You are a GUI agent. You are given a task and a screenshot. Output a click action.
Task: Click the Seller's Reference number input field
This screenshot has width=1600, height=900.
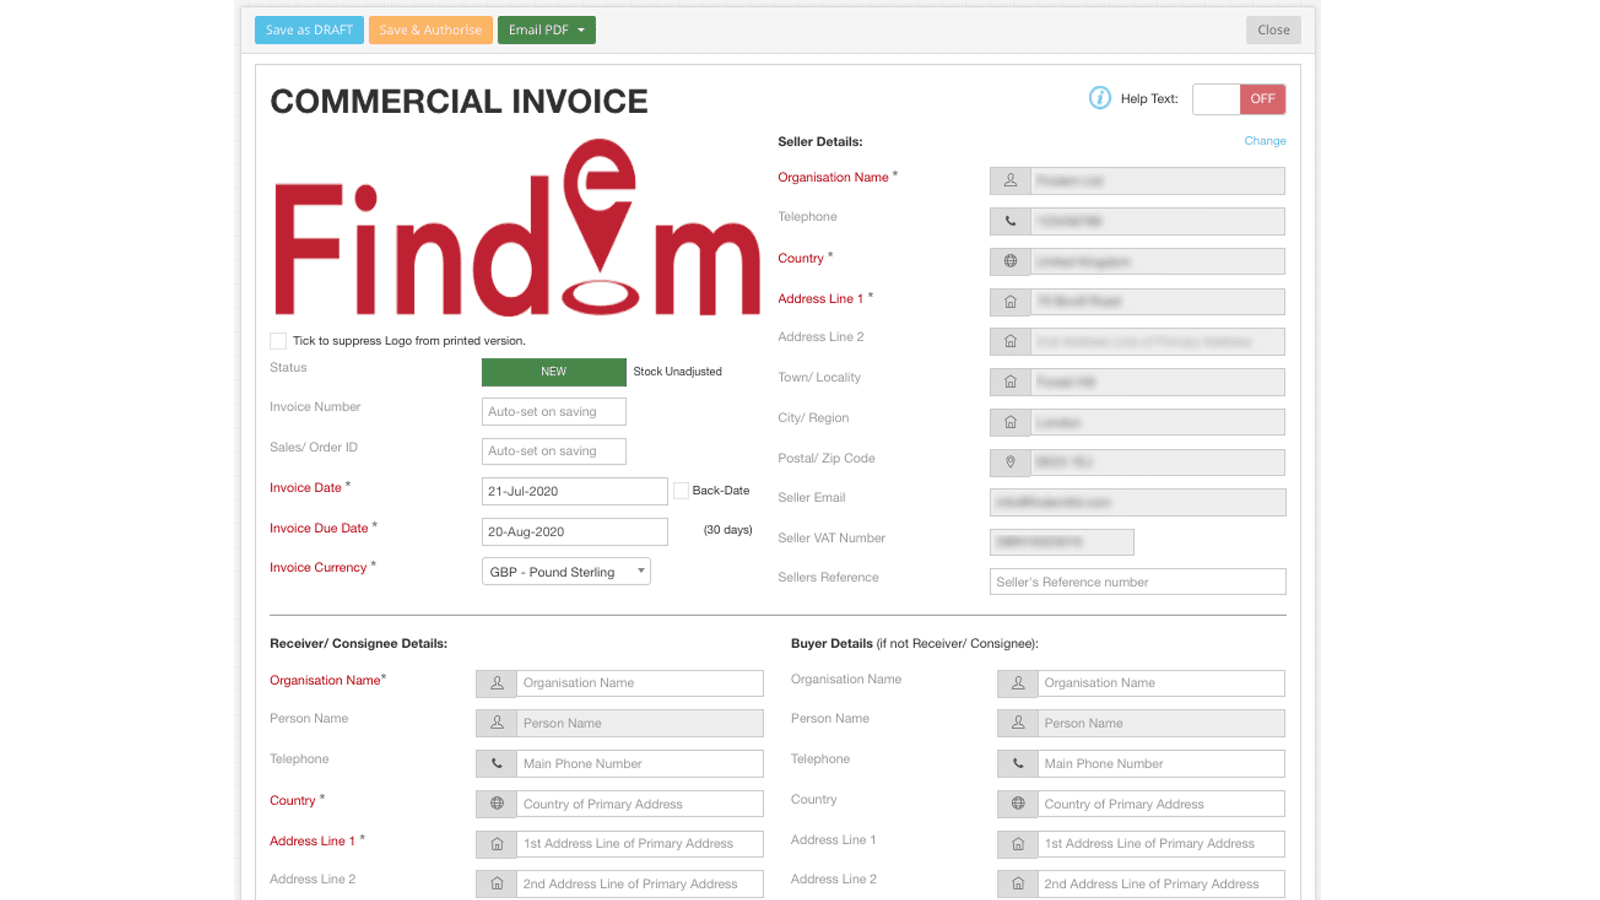point(1137,581)
